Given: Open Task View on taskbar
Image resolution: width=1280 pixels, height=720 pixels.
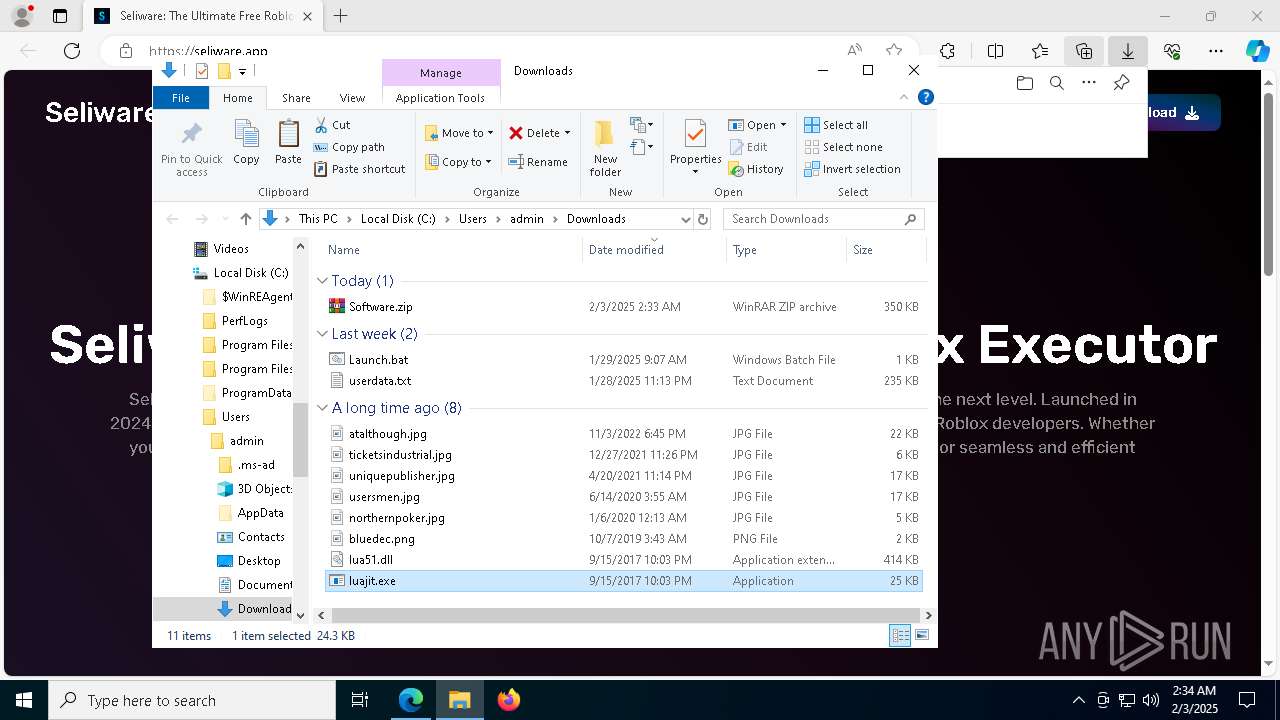Looking at the screenshot, I should click(x=360, y=700).
